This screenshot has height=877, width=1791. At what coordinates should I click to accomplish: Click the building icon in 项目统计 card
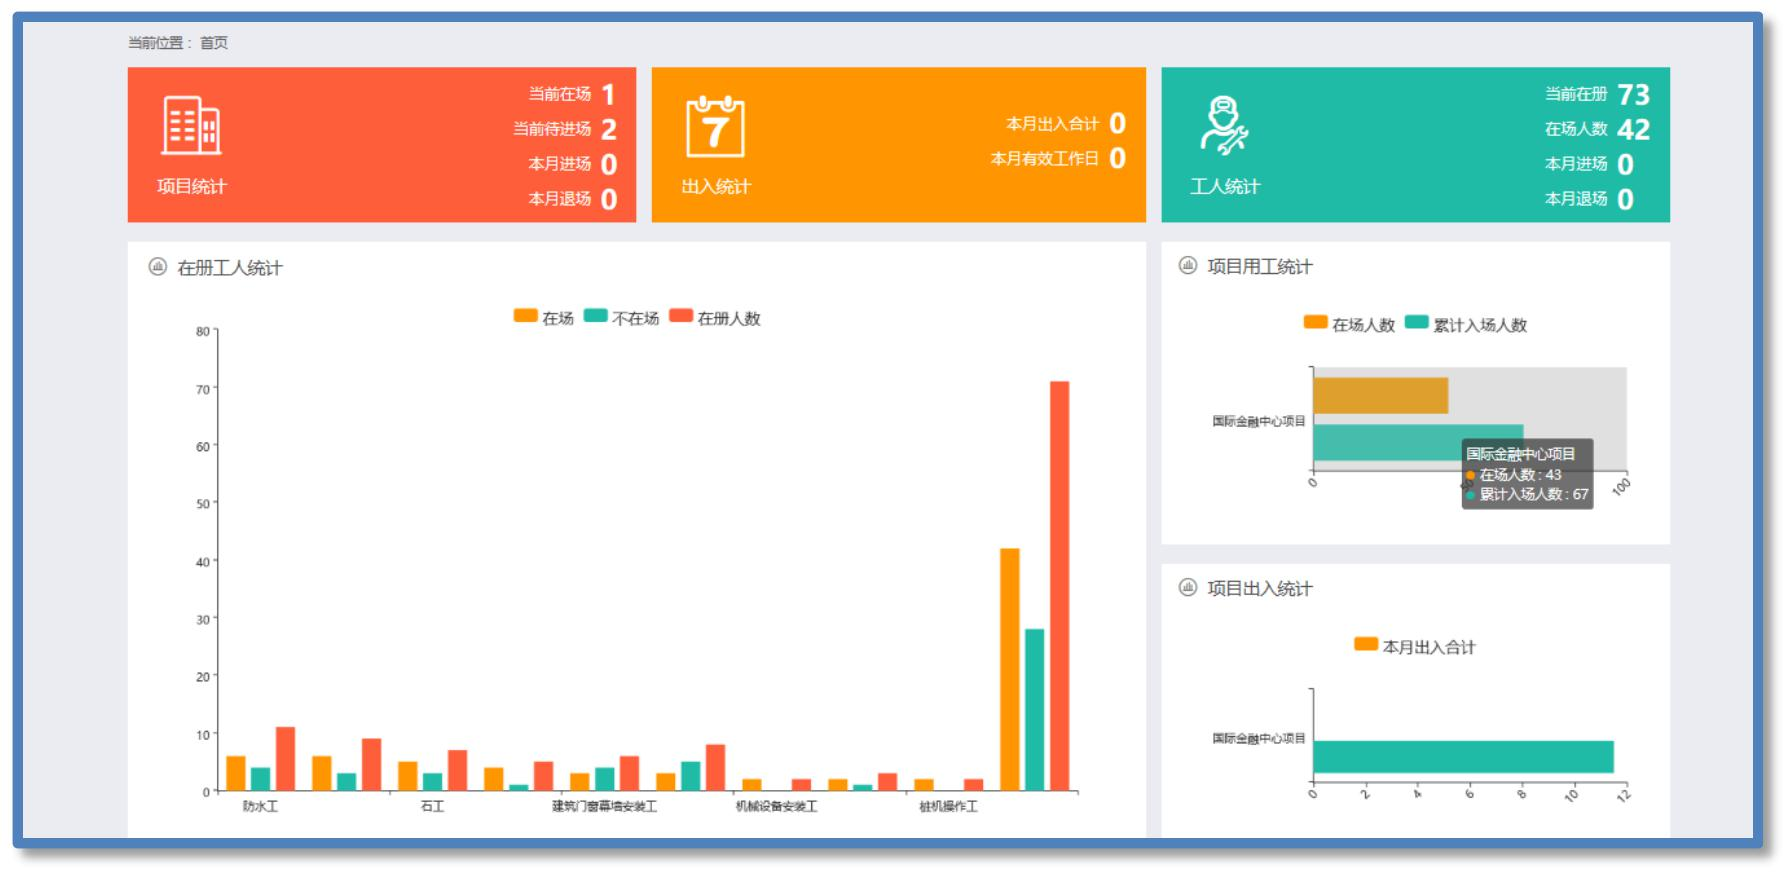[191, 126]
